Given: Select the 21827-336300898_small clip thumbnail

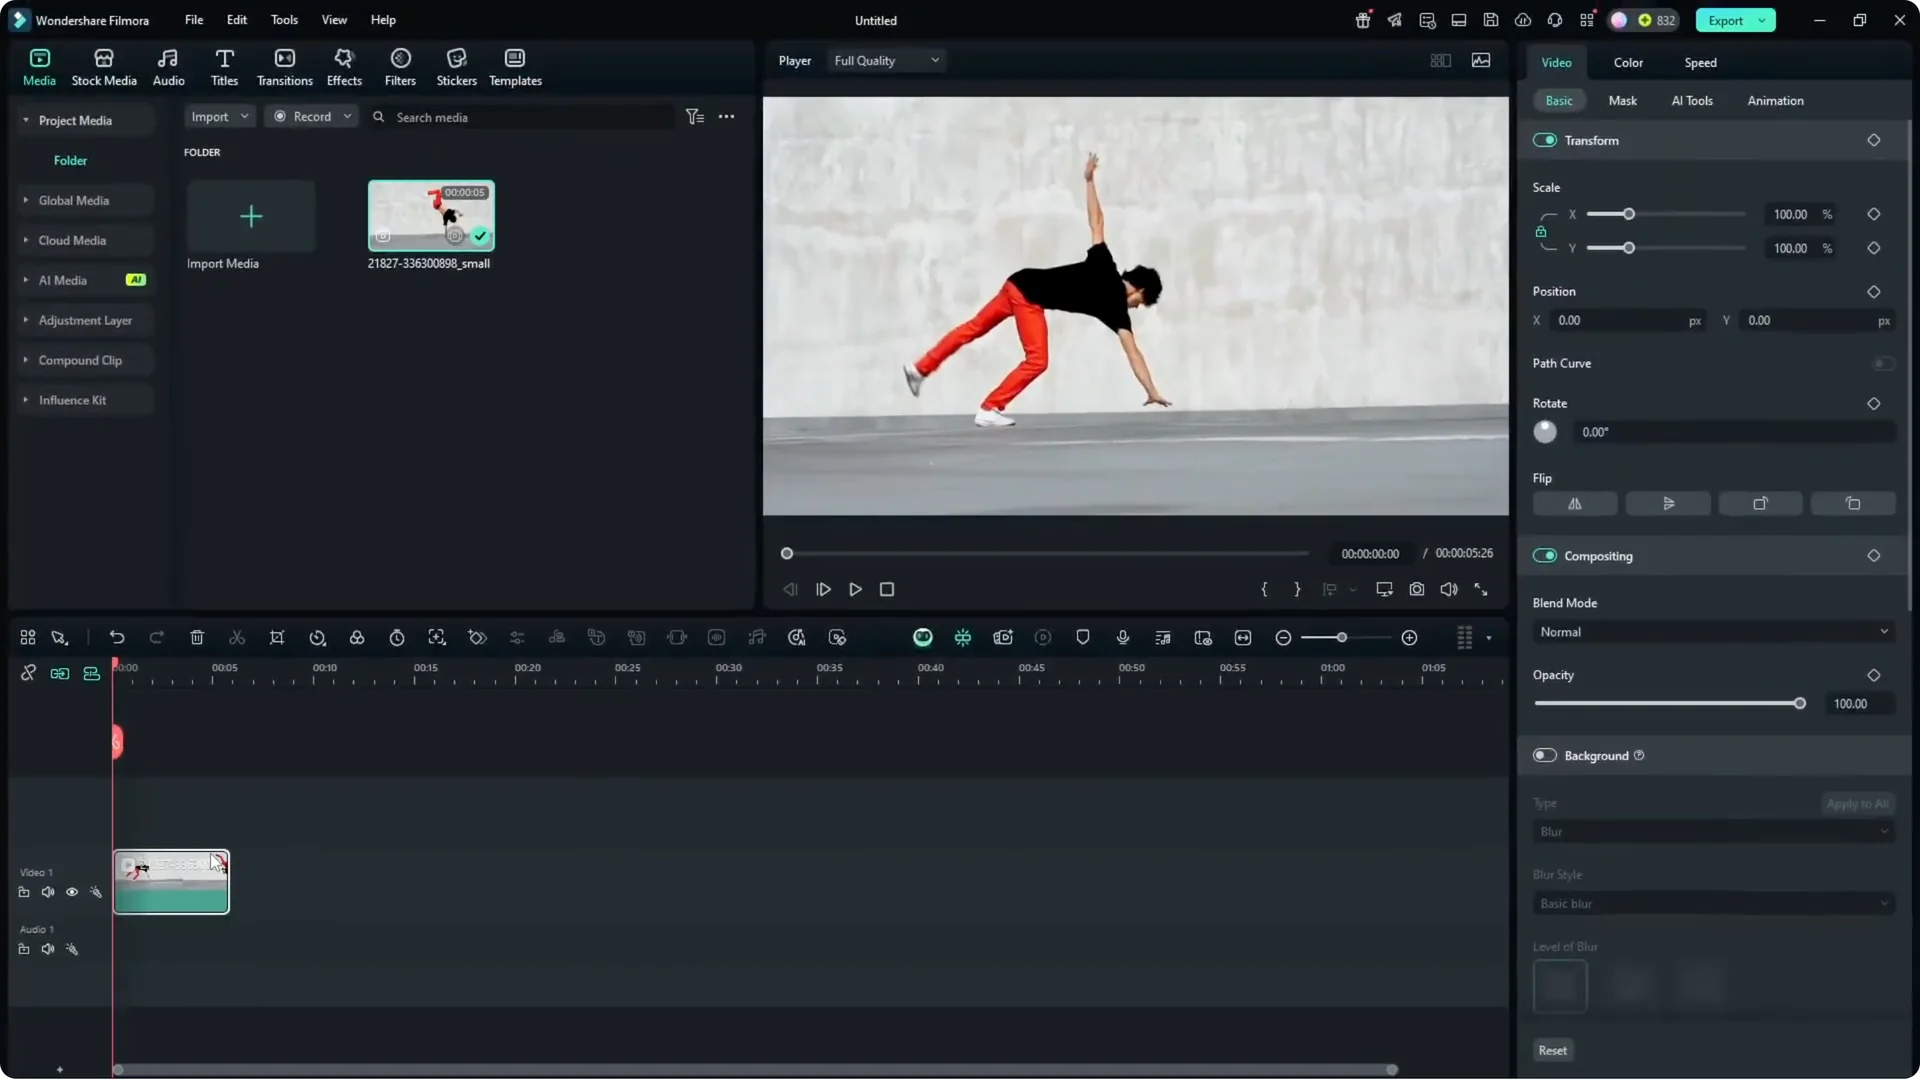Looking at the screenshot, I should pos(430,215).
